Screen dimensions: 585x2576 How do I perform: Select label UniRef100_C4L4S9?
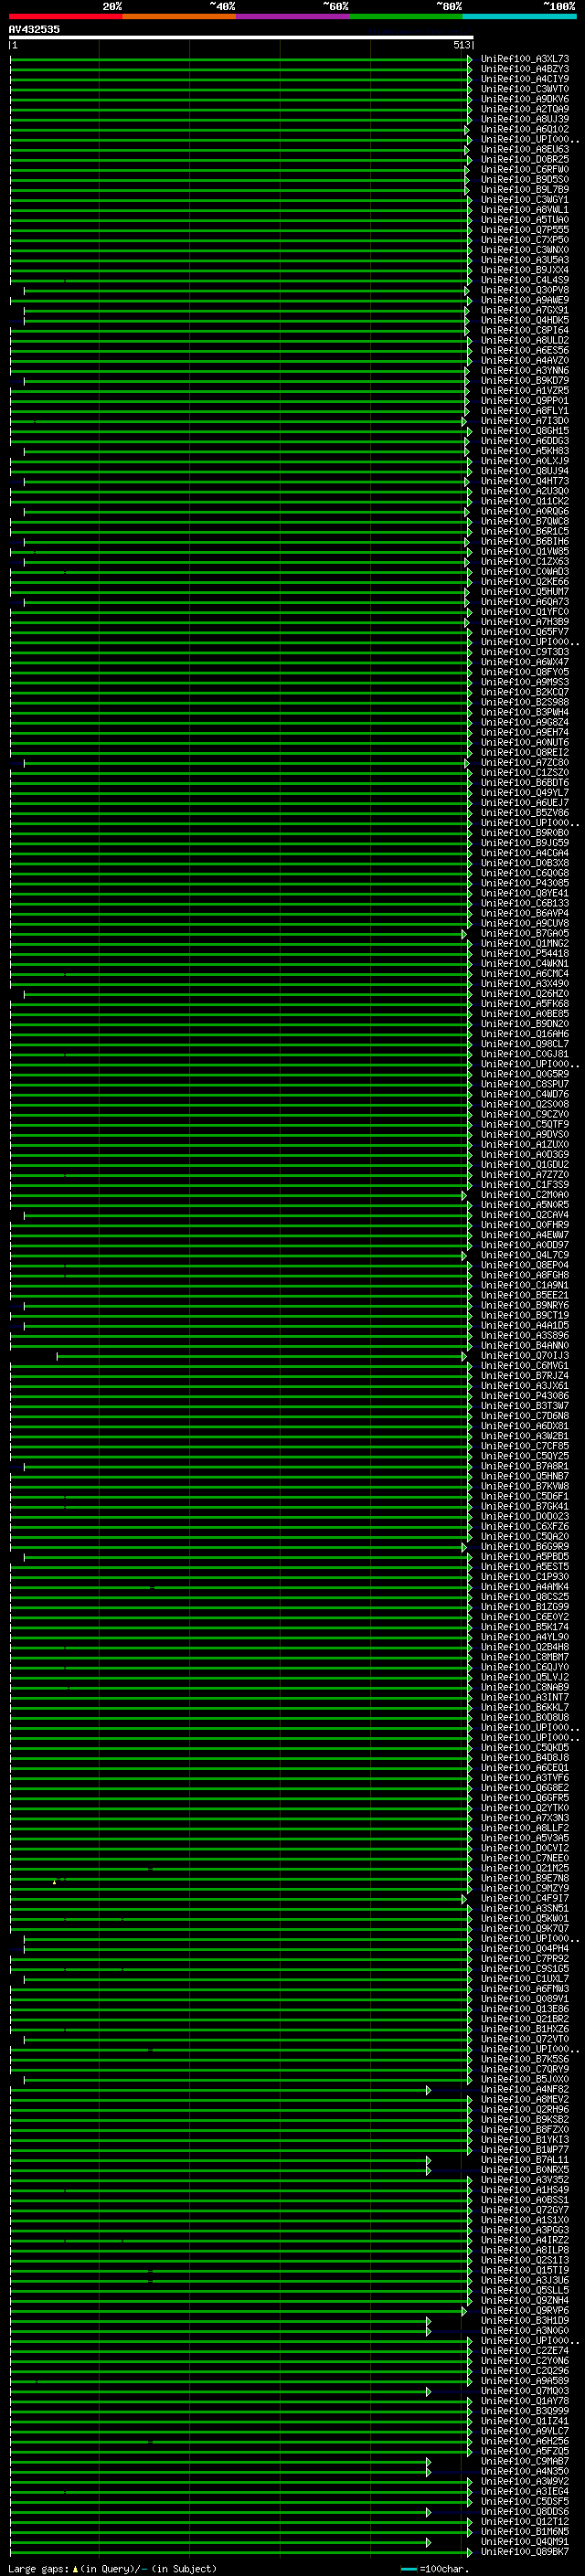point(525,280)
